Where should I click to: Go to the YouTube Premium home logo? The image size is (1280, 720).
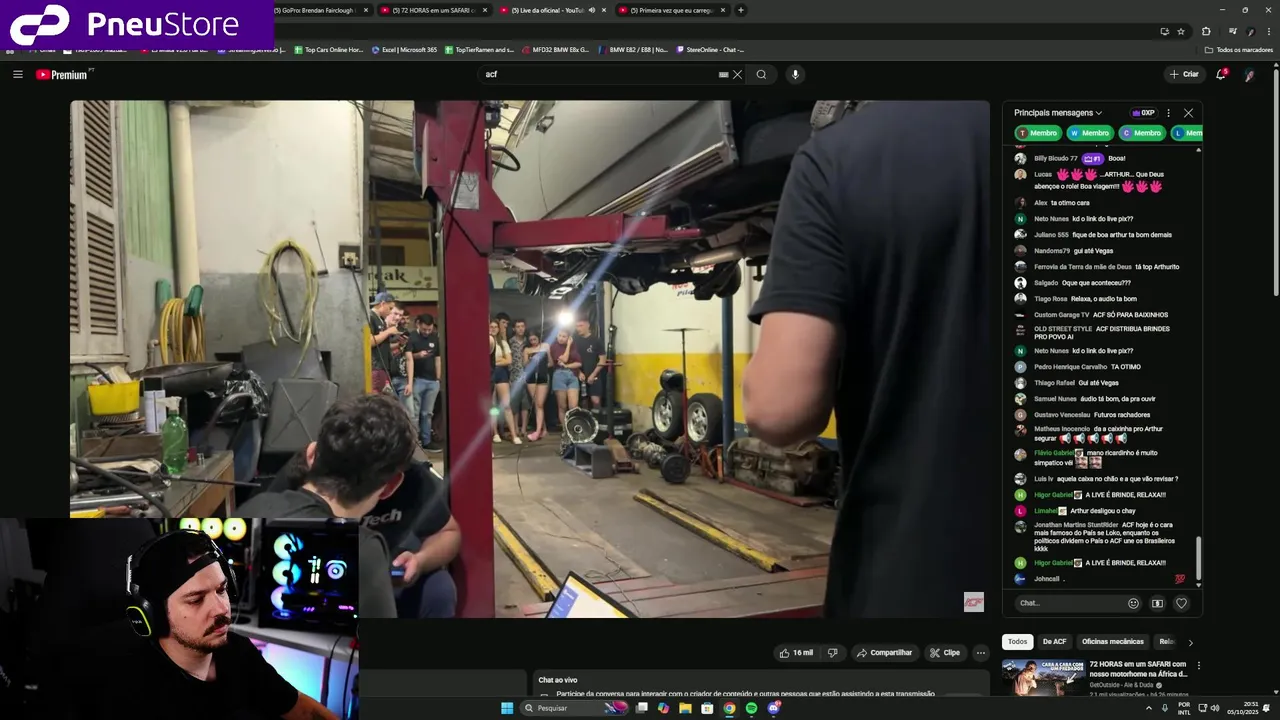(62, 74)
